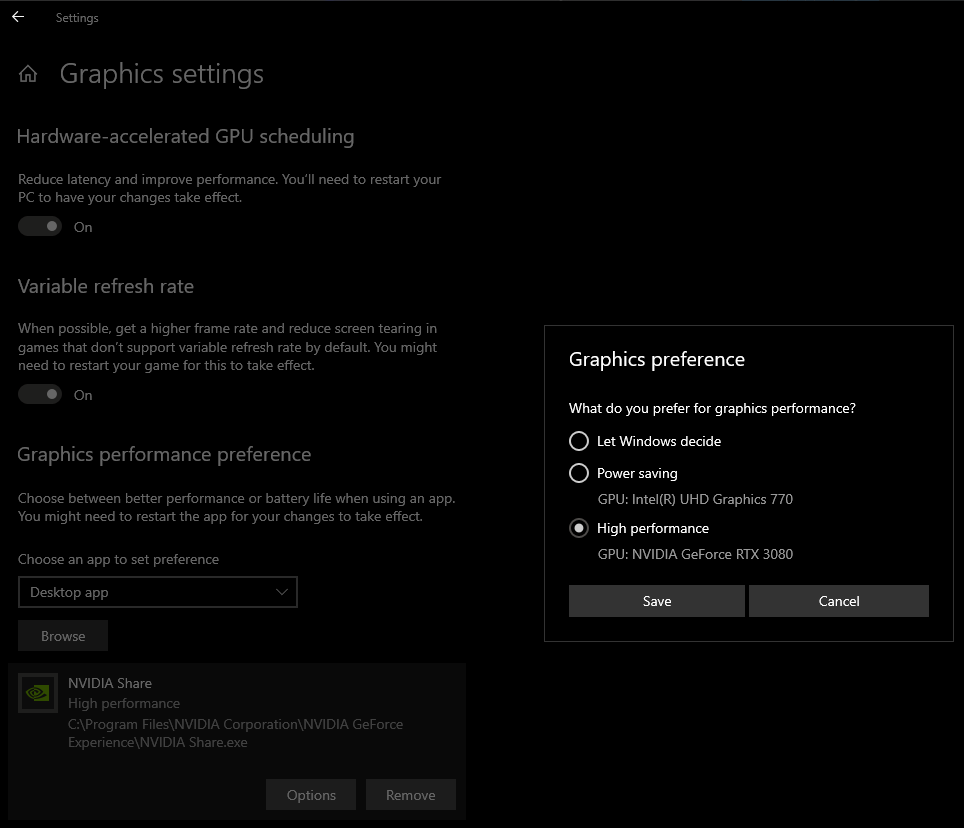The image size is (964, 828).
Task: Open Options for NVIDIA Share
Action: [x=311, y=795]
